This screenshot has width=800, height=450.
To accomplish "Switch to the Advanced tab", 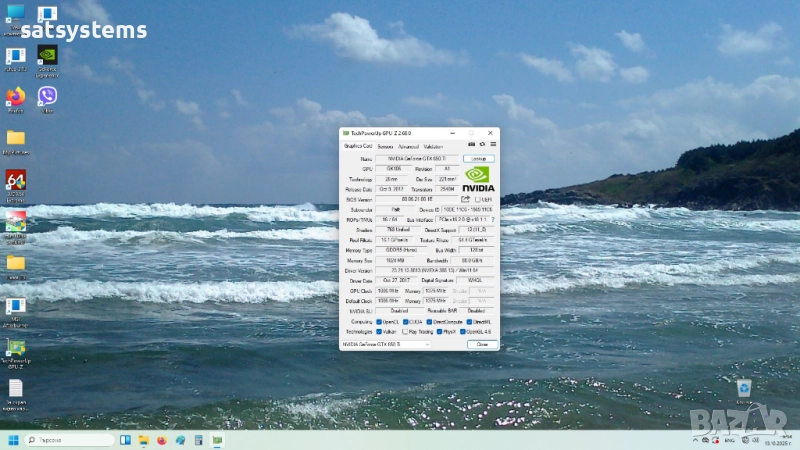I will [408, 146].
